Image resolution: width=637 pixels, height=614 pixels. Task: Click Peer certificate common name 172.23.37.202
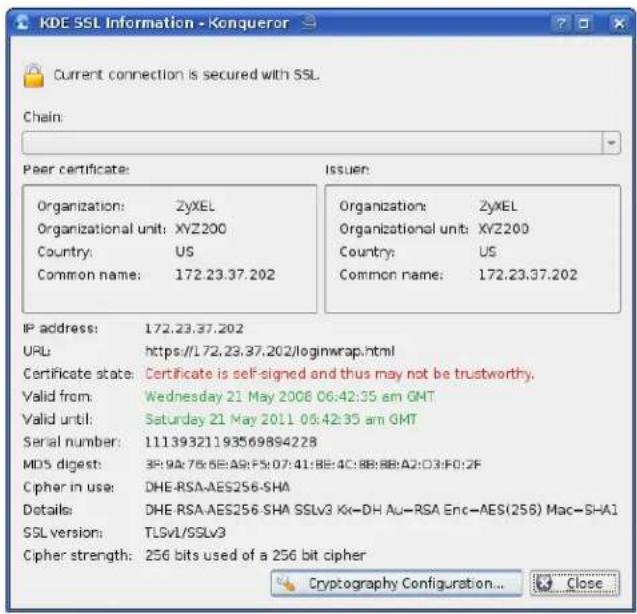click(225, 275)
